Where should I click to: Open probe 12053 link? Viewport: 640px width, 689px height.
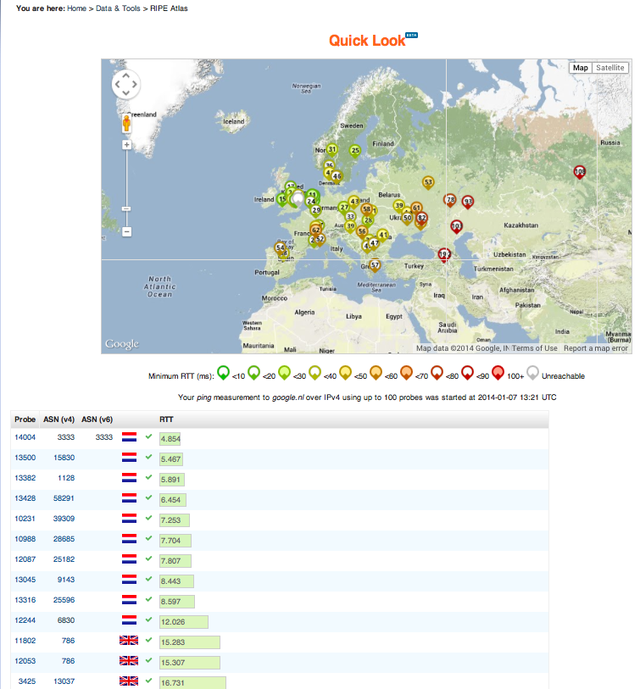click(25, 661)
